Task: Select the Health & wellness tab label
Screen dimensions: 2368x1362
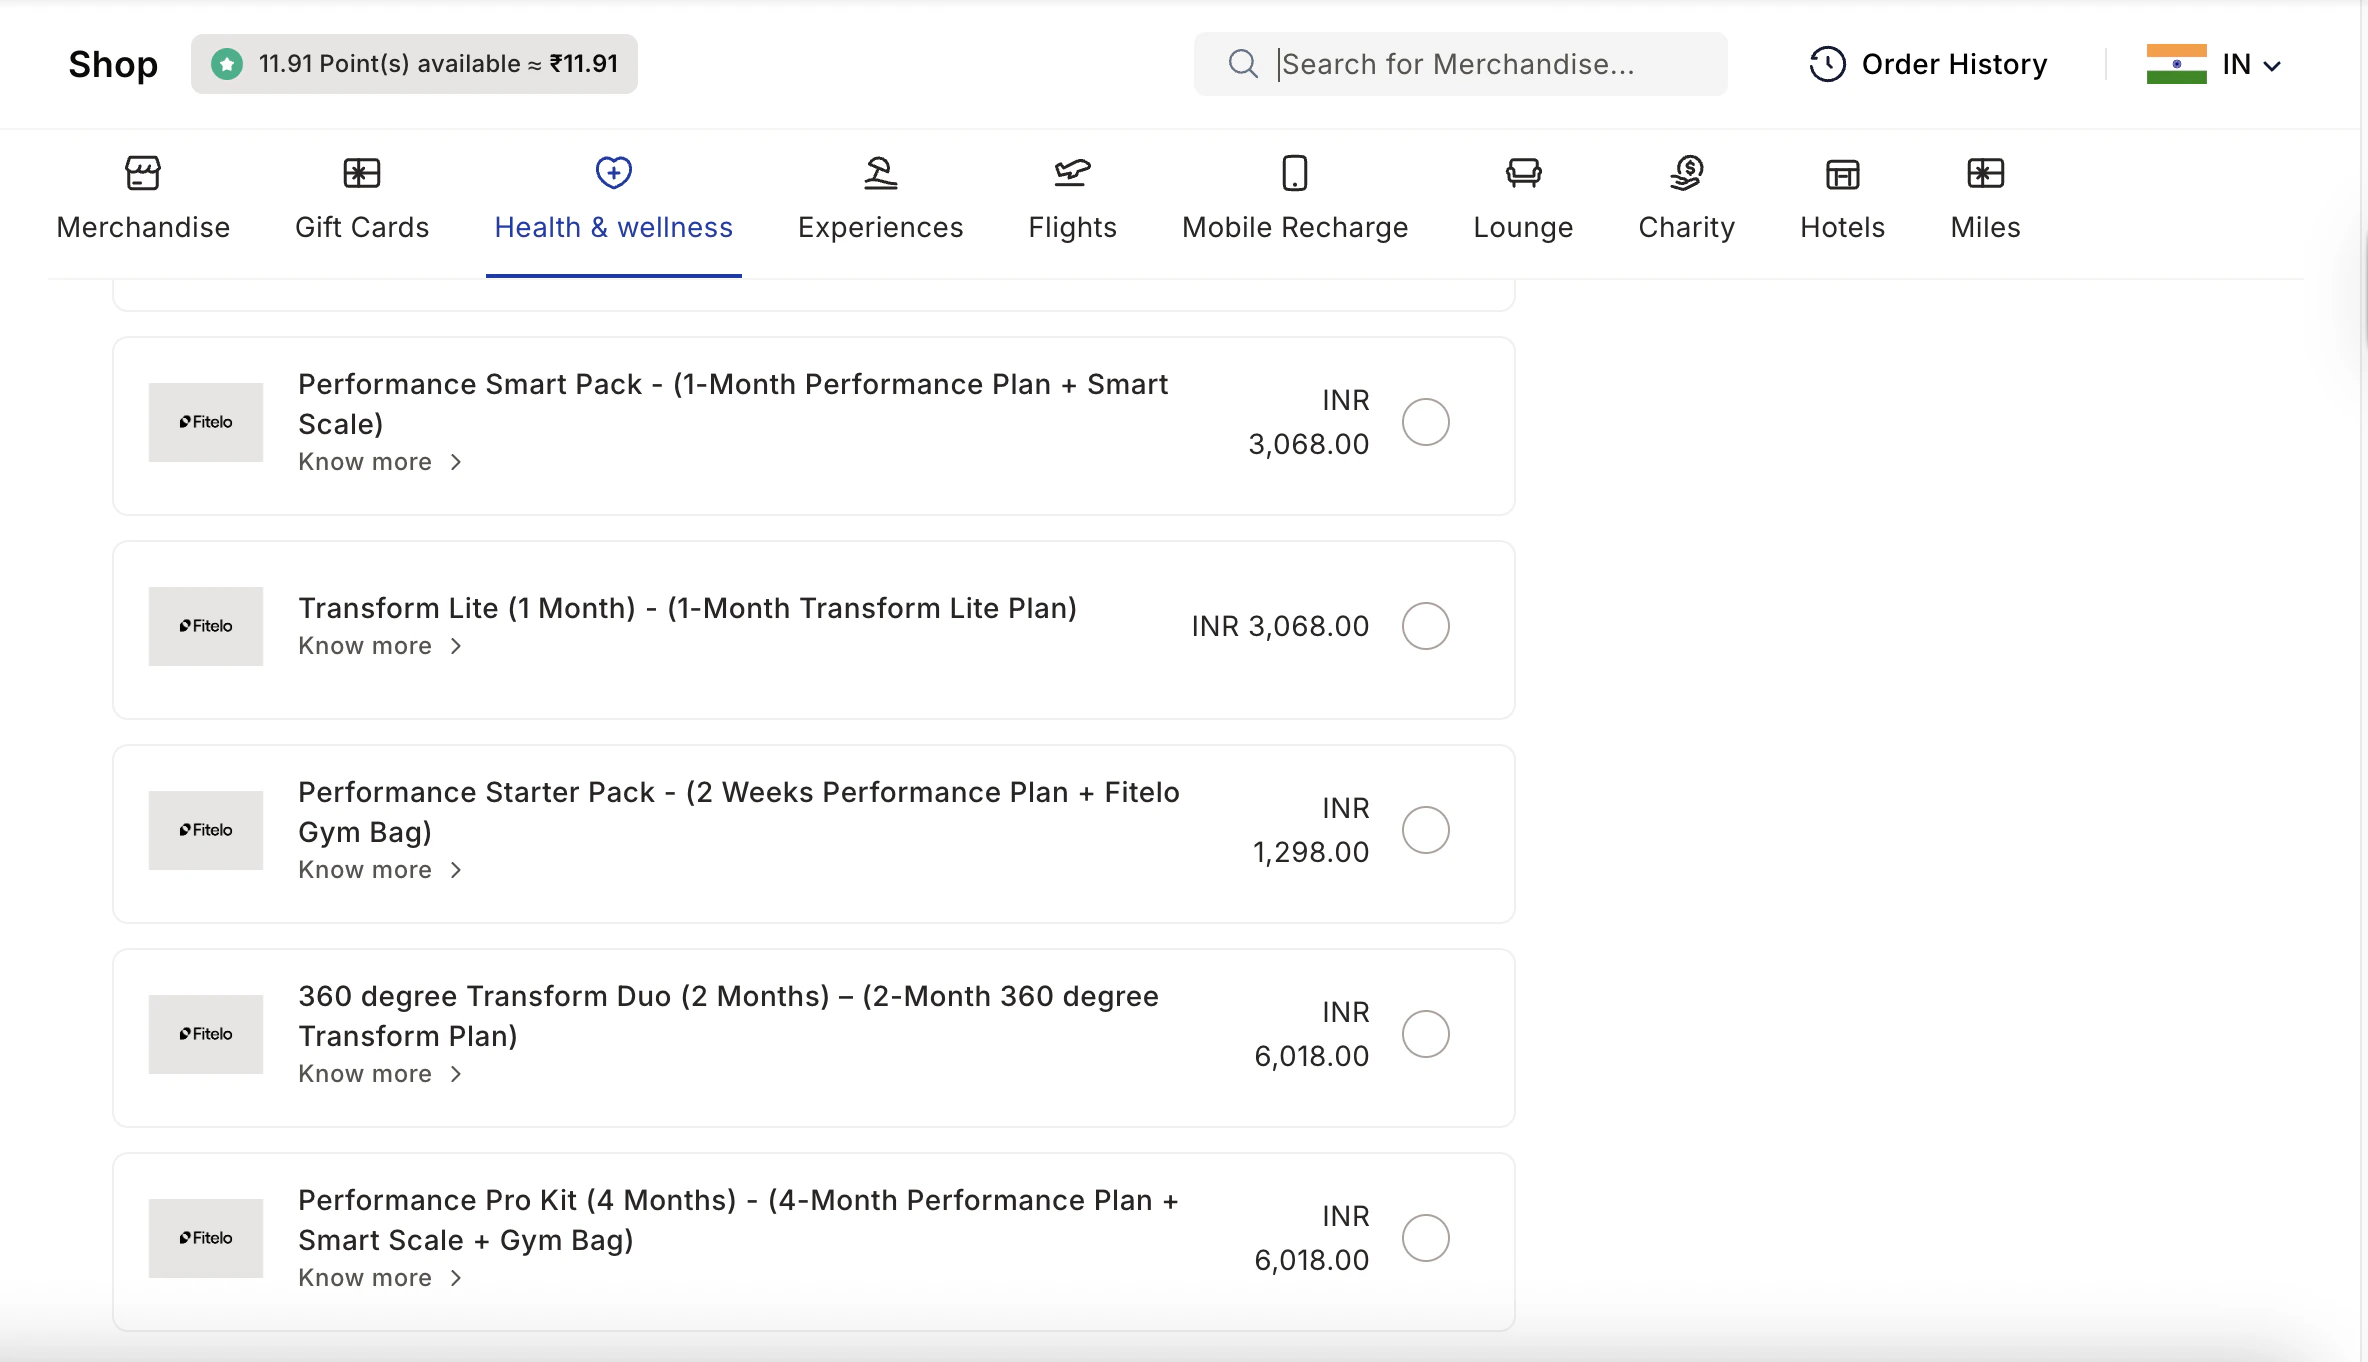Action: (614, 227)
